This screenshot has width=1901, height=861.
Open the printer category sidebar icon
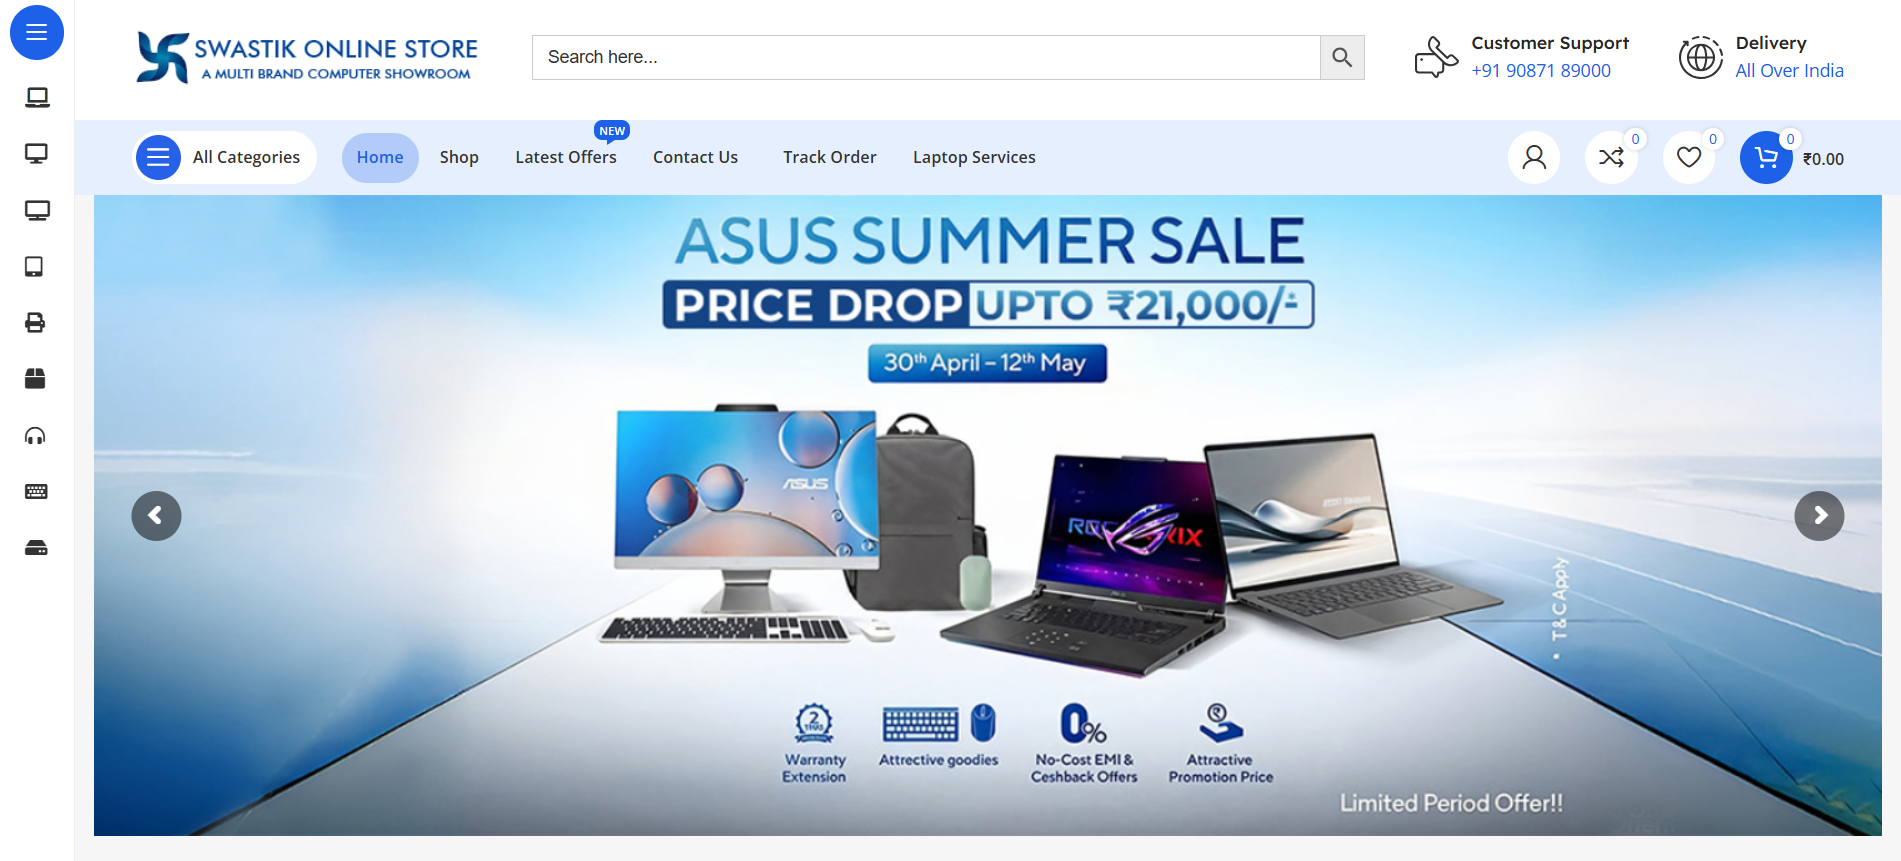35,322
